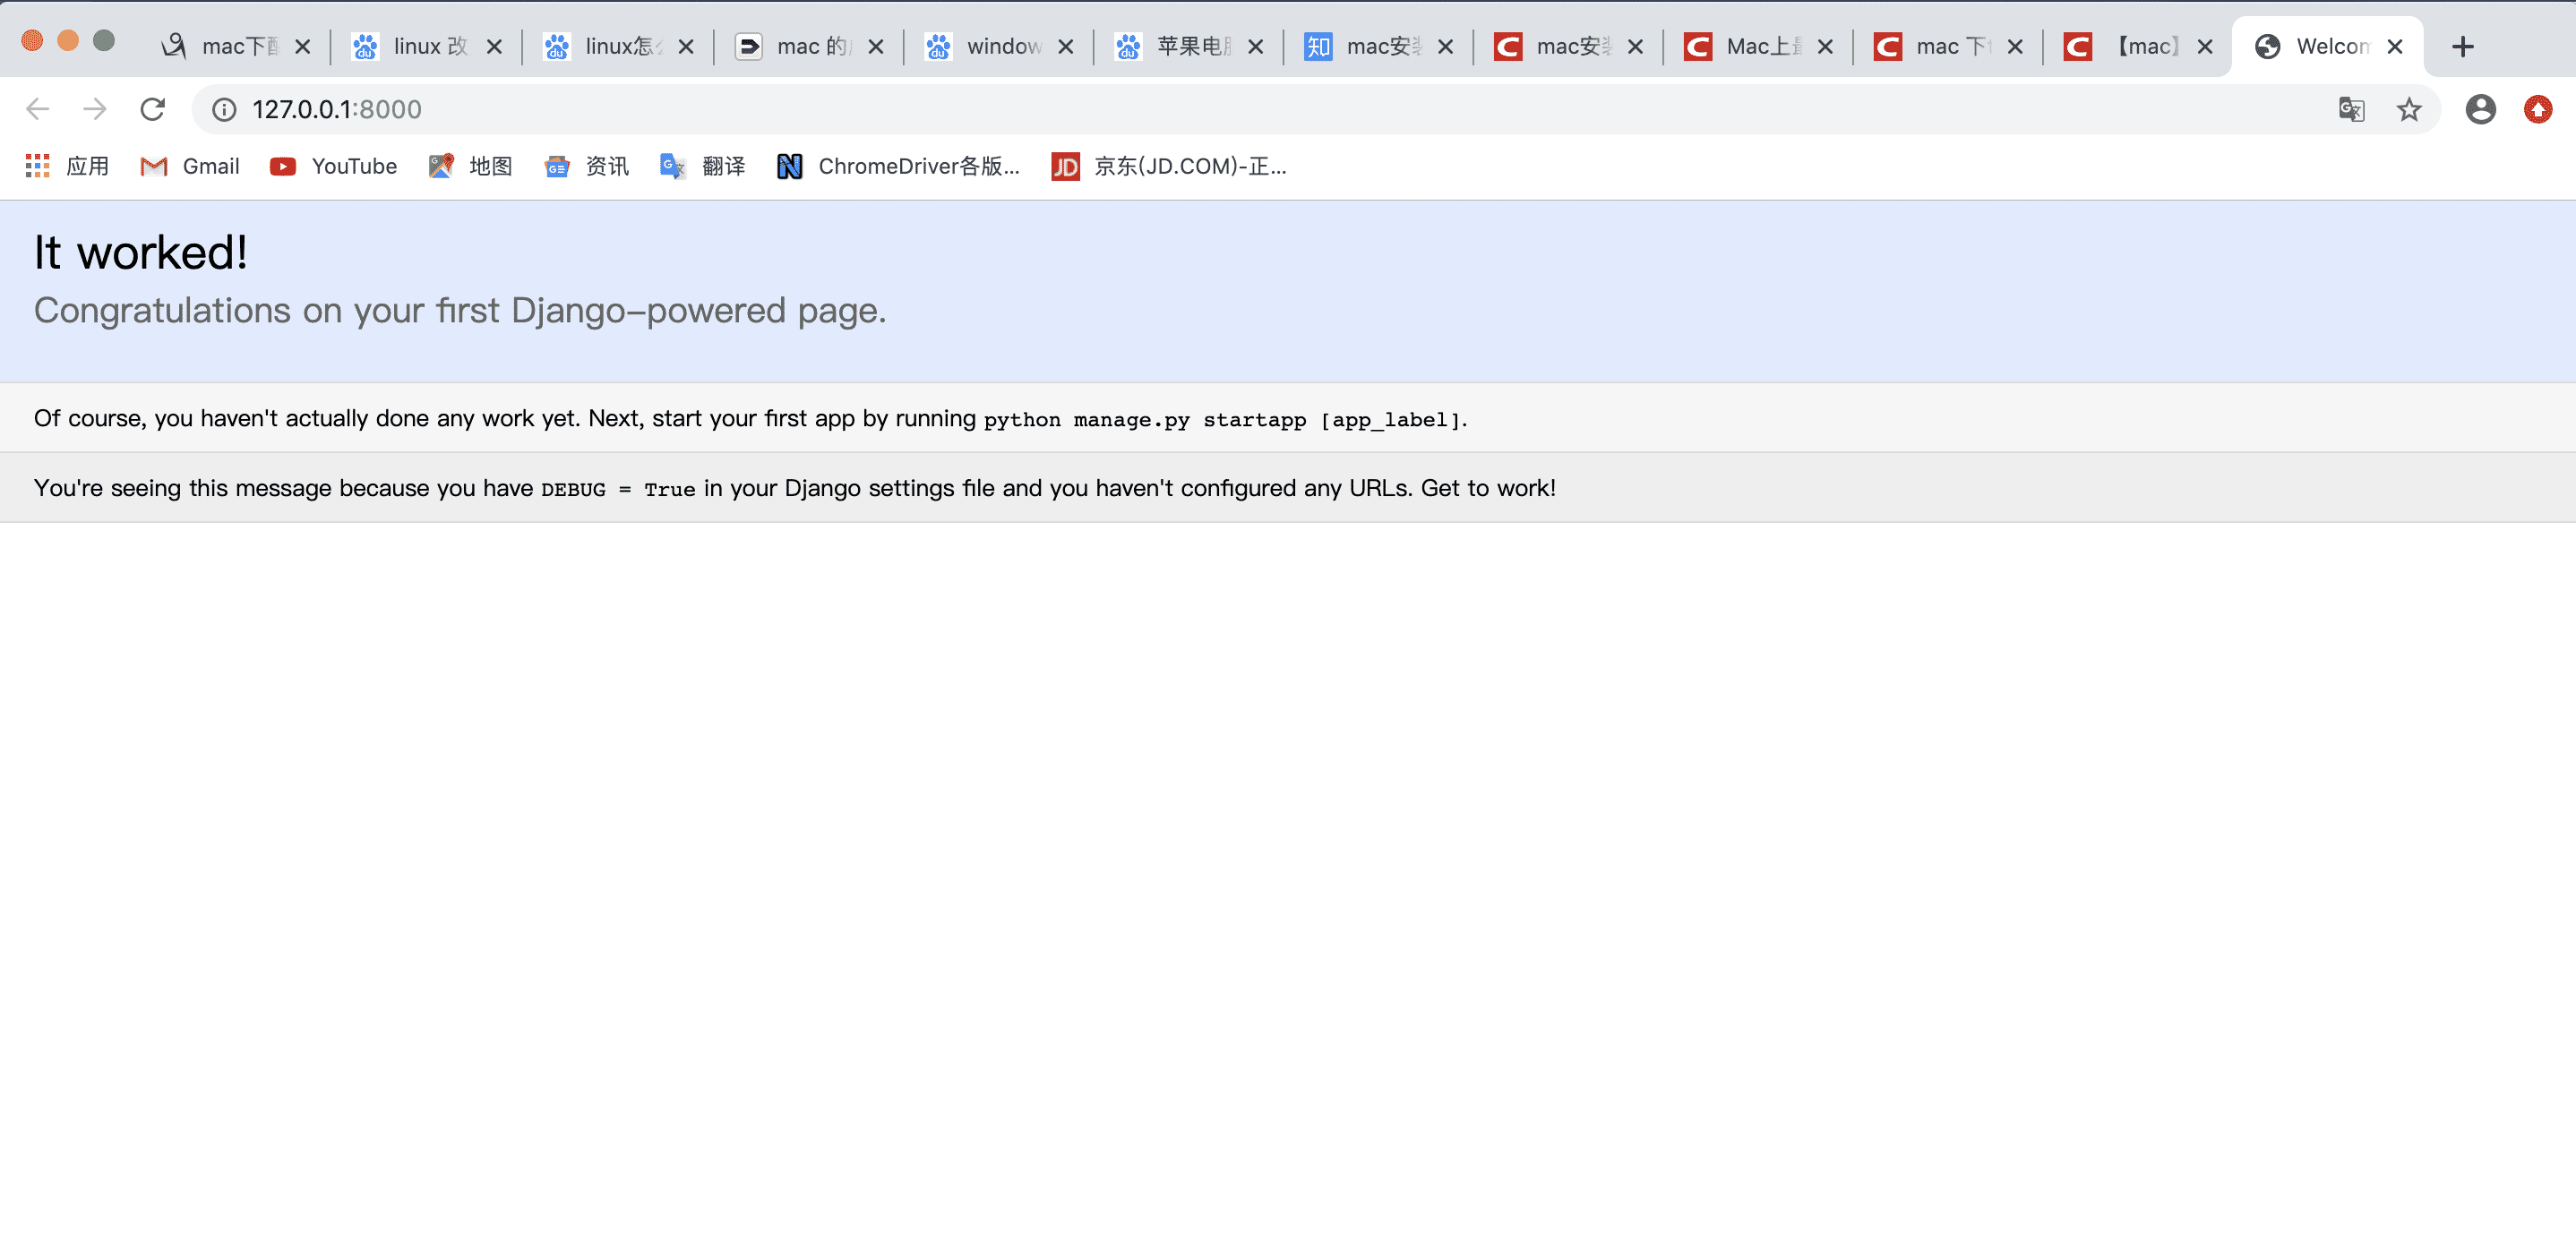2576x1259 pixels.
Task: Expand the browser tab strip add button
Action: click(x=2461, y=46)
